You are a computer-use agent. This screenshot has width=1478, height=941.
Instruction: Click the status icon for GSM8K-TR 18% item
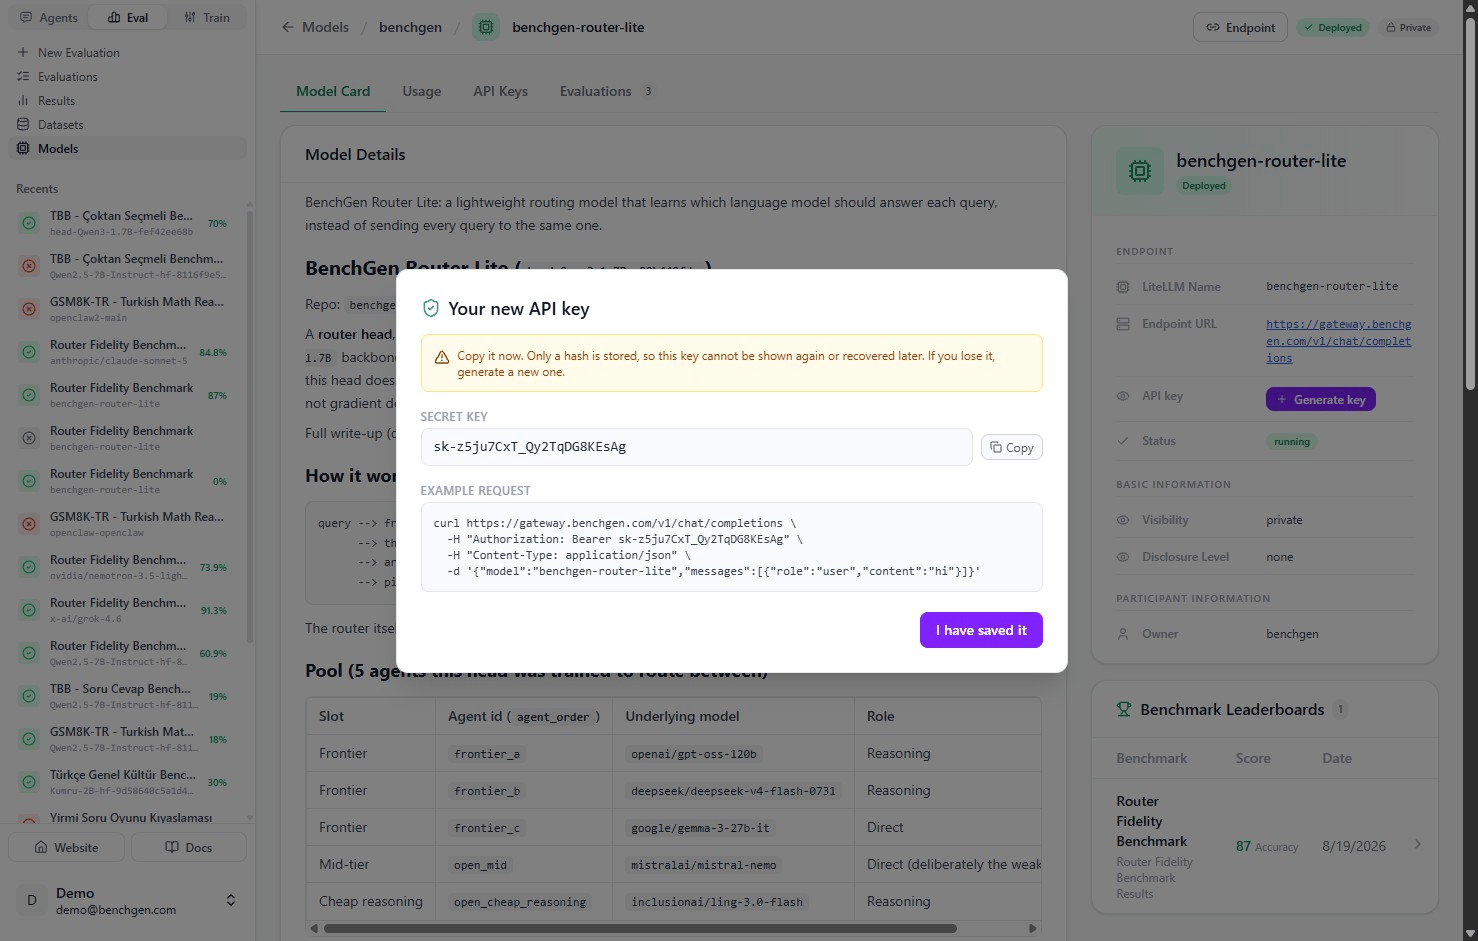(x=29, y=739)
